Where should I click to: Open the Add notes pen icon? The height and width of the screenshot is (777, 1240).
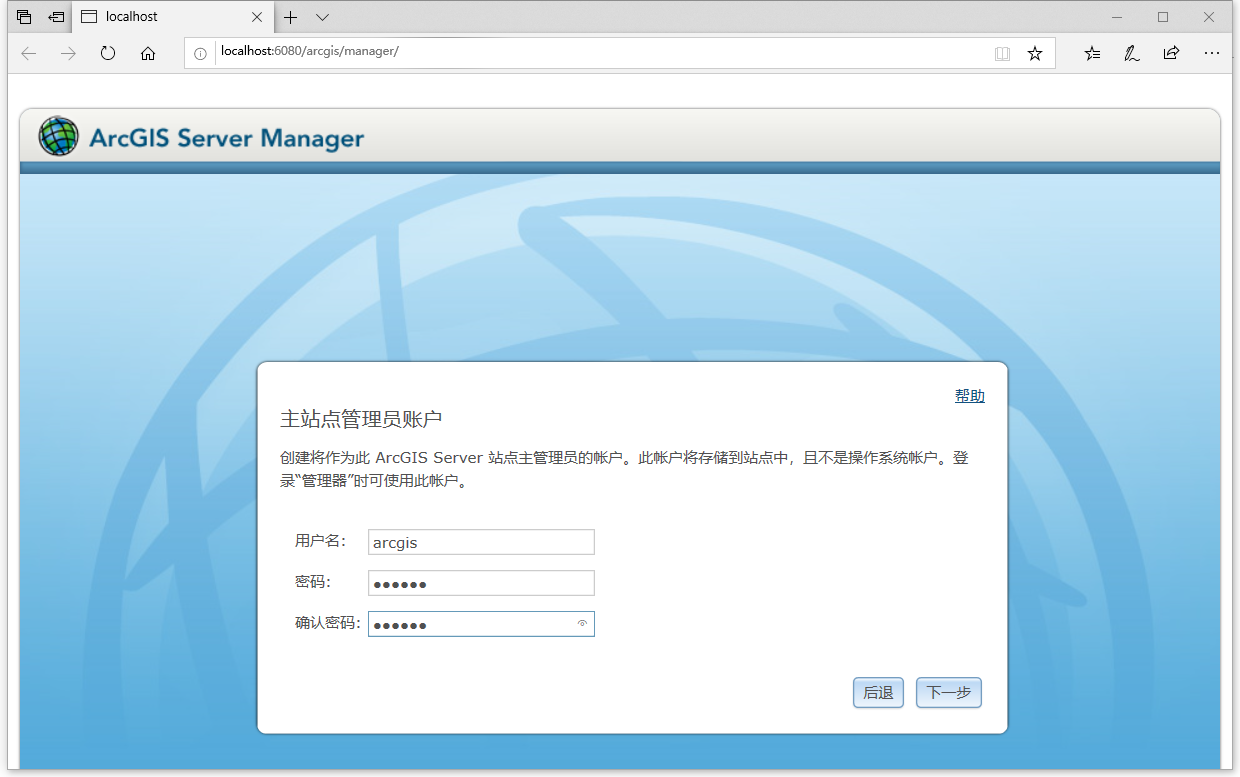click(1132, 53)
